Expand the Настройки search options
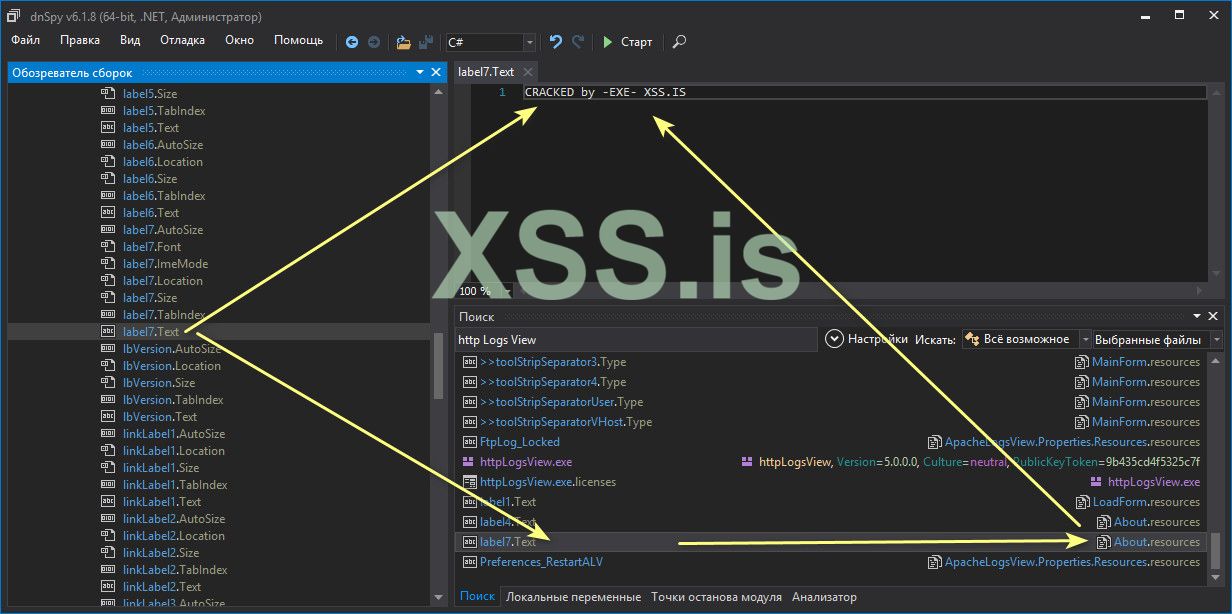This screenshot has height=614, width=1232. point(835,339)
